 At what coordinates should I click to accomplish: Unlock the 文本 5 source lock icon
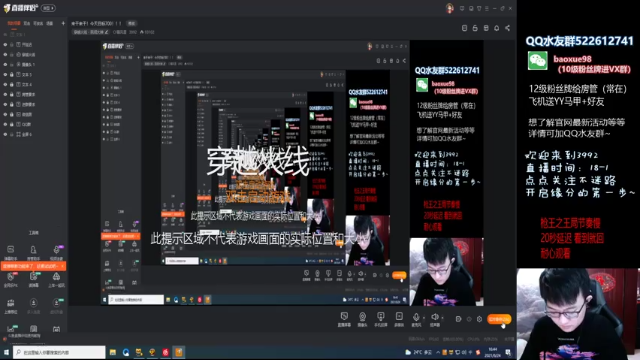(x=12, y=74)
